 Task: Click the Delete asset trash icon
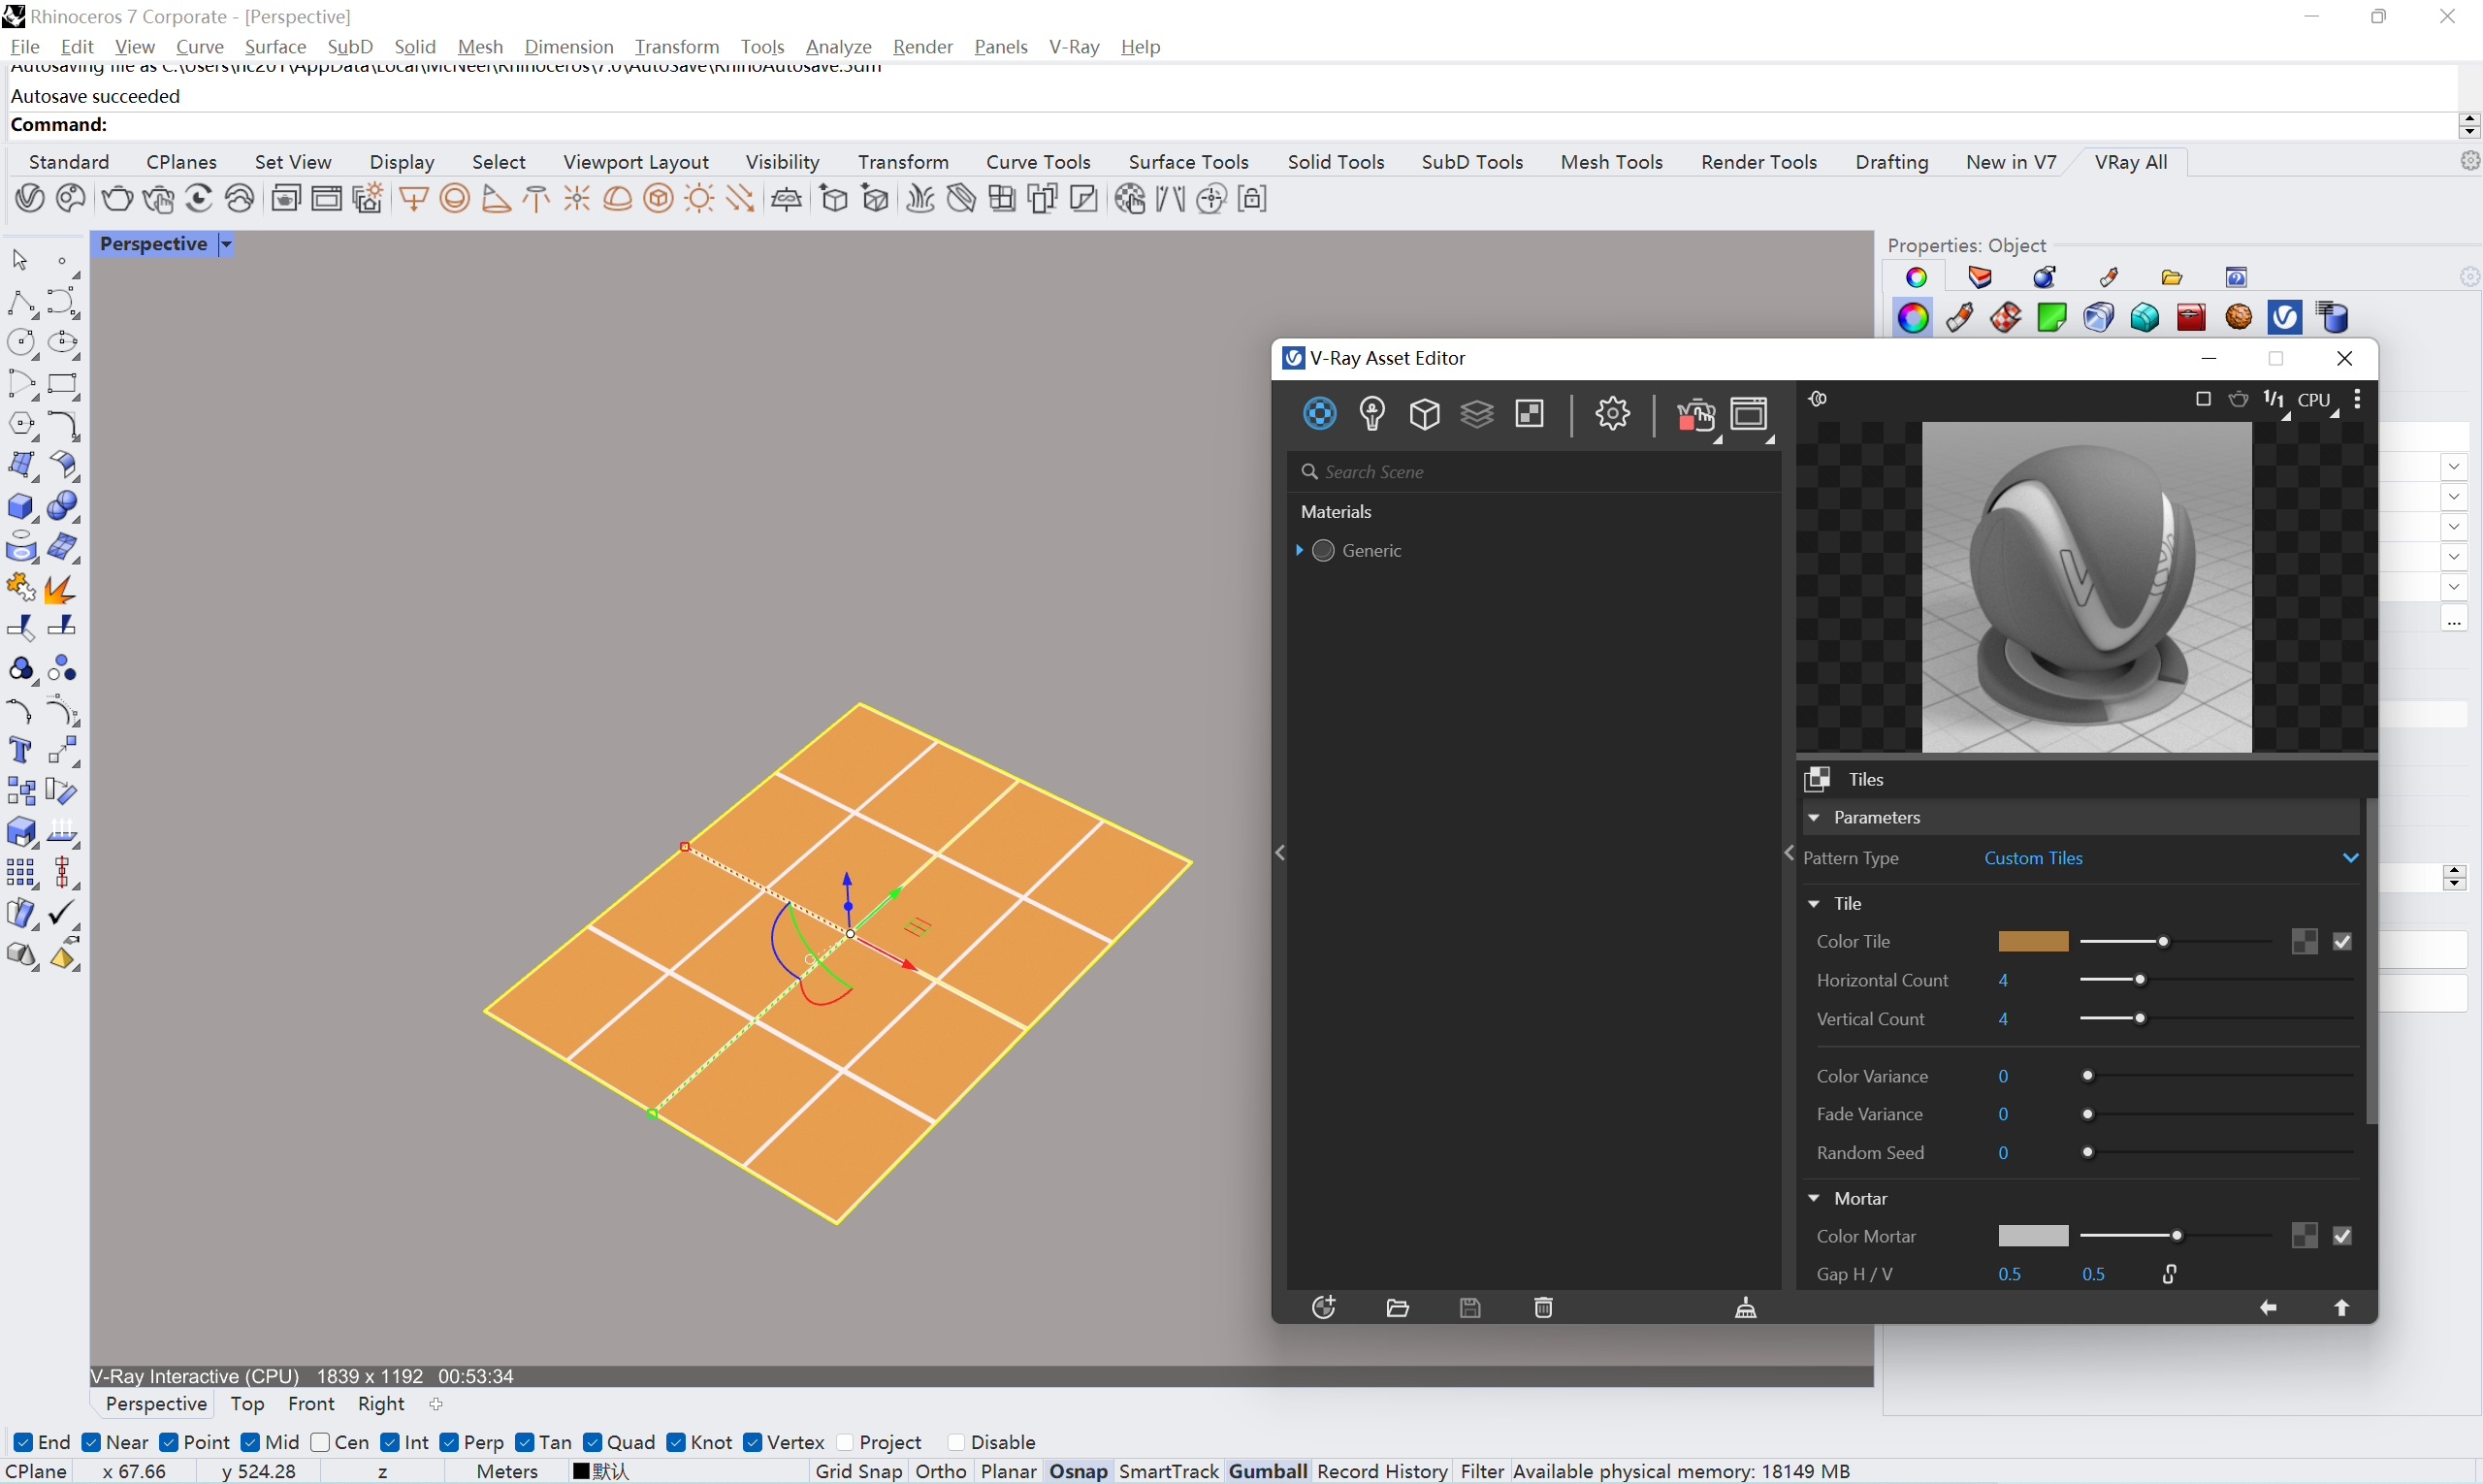[x=1543, y=1307]
